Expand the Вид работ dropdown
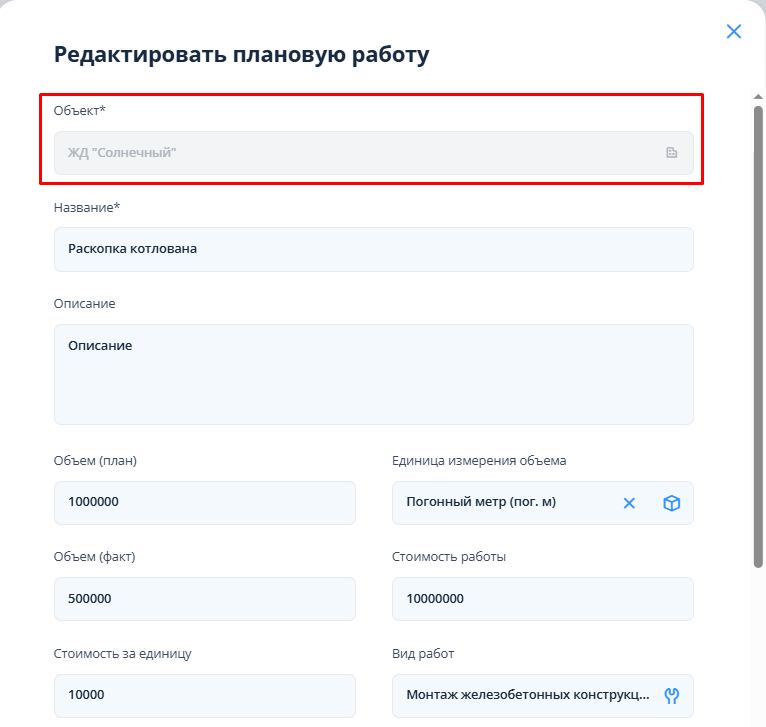Viewport: 766px width, 727px height. pos(530,695)
